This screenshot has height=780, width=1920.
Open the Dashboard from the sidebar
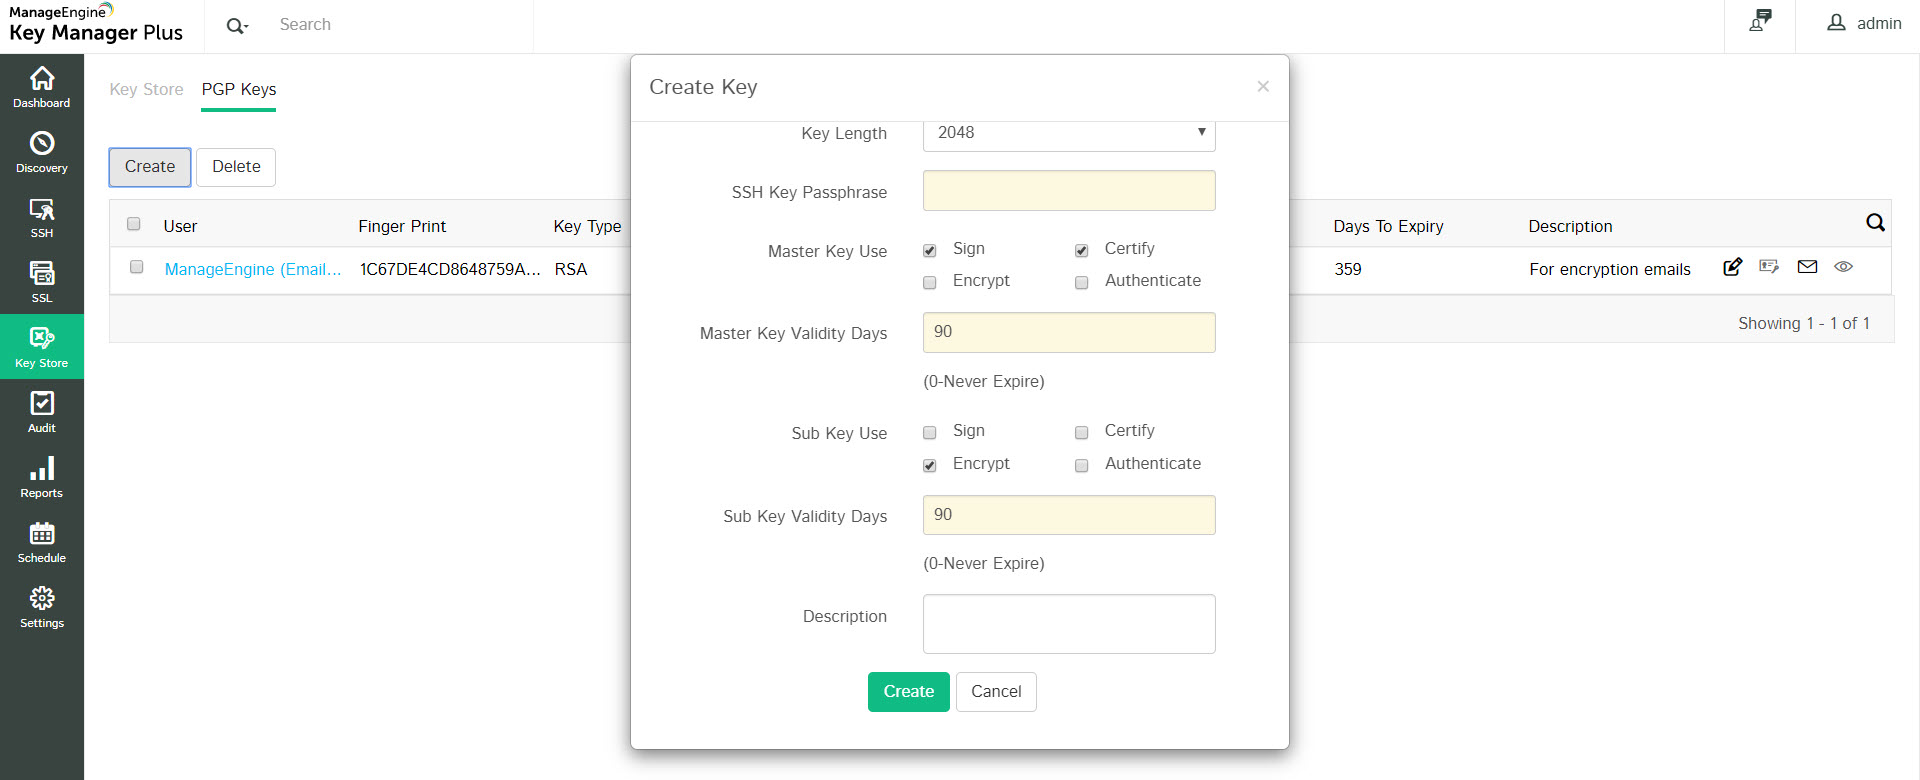42,87
